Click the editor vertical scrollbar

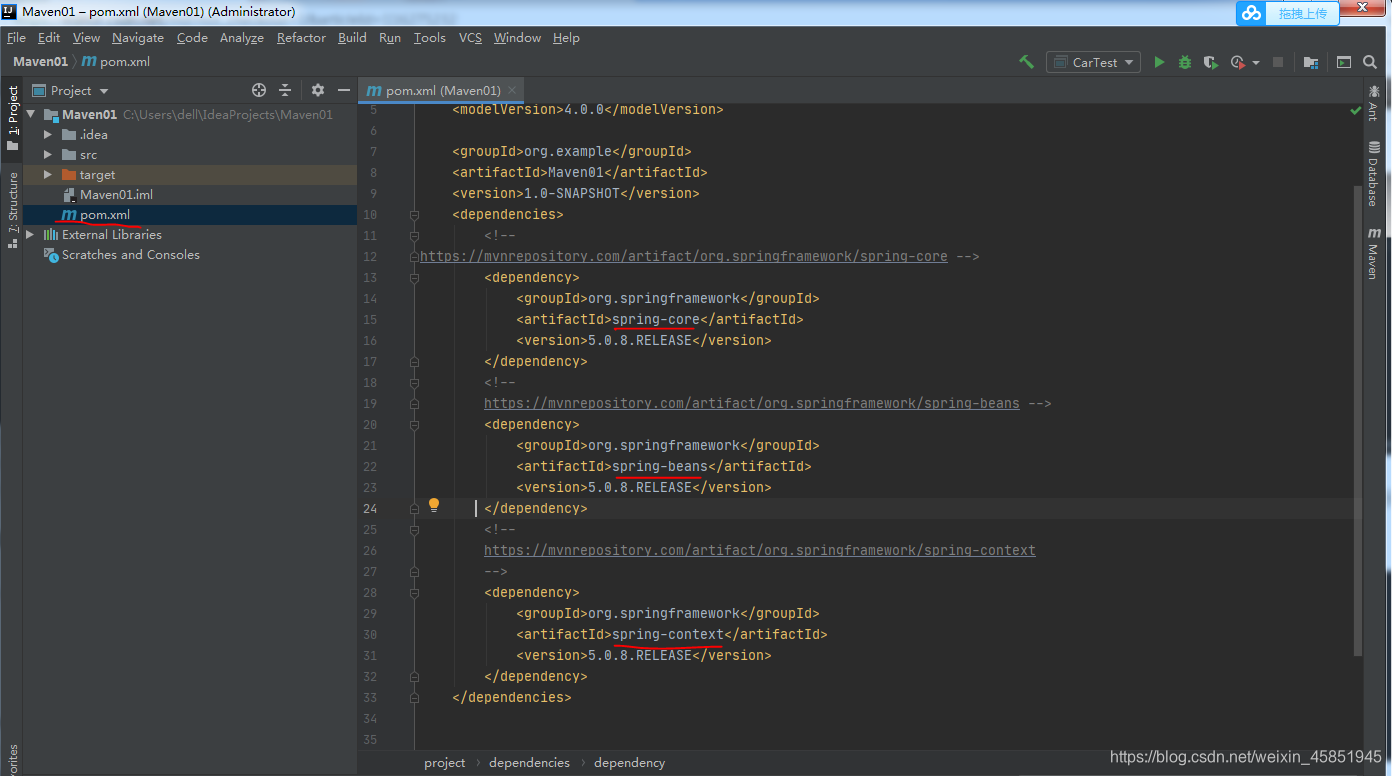[x=1357, y=420]
